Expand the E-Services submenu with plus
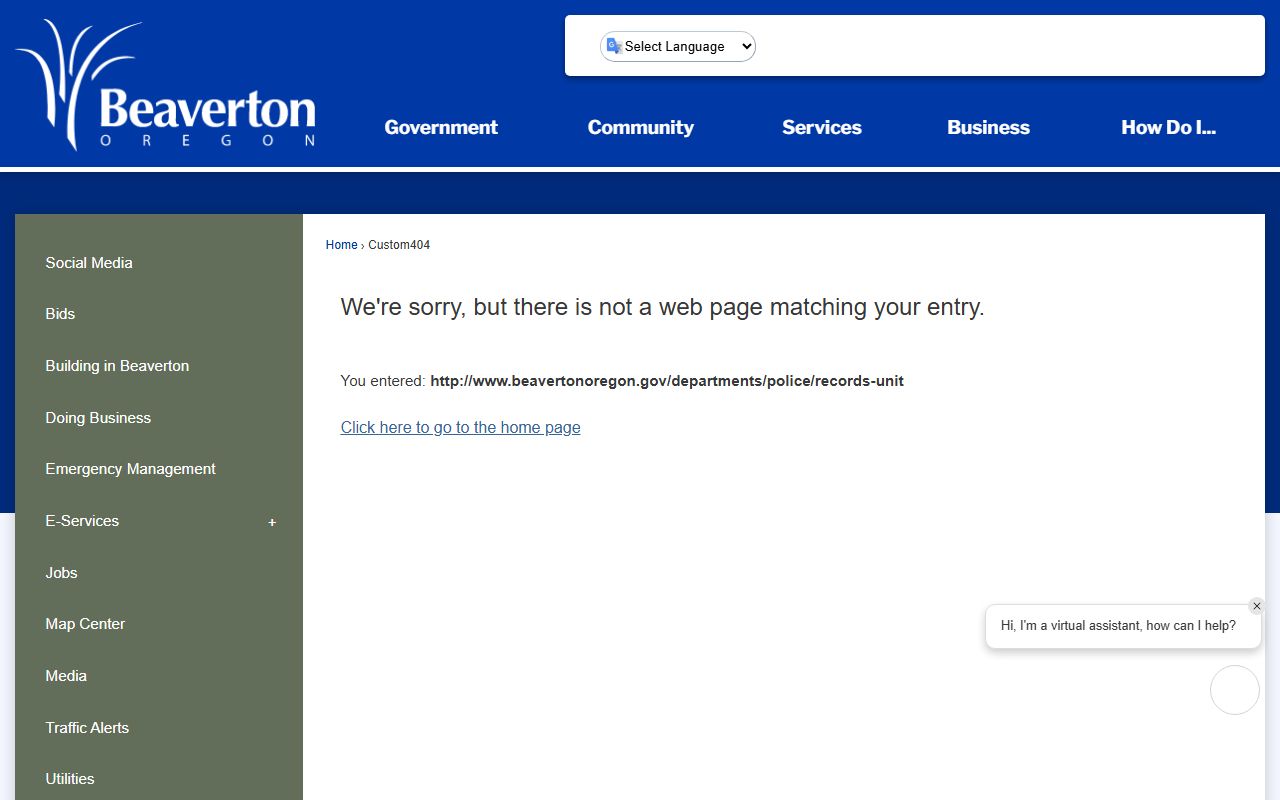 click(x=272, y=522)
